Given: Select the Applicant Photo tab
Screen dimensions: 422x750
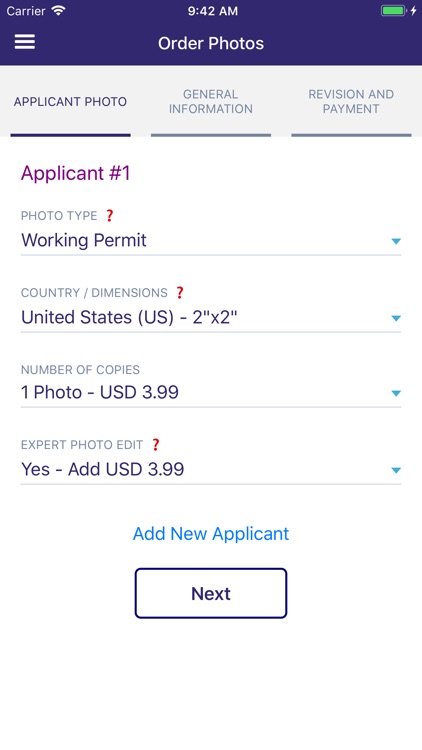Looking at the screenshot, I should coord(70,101).
